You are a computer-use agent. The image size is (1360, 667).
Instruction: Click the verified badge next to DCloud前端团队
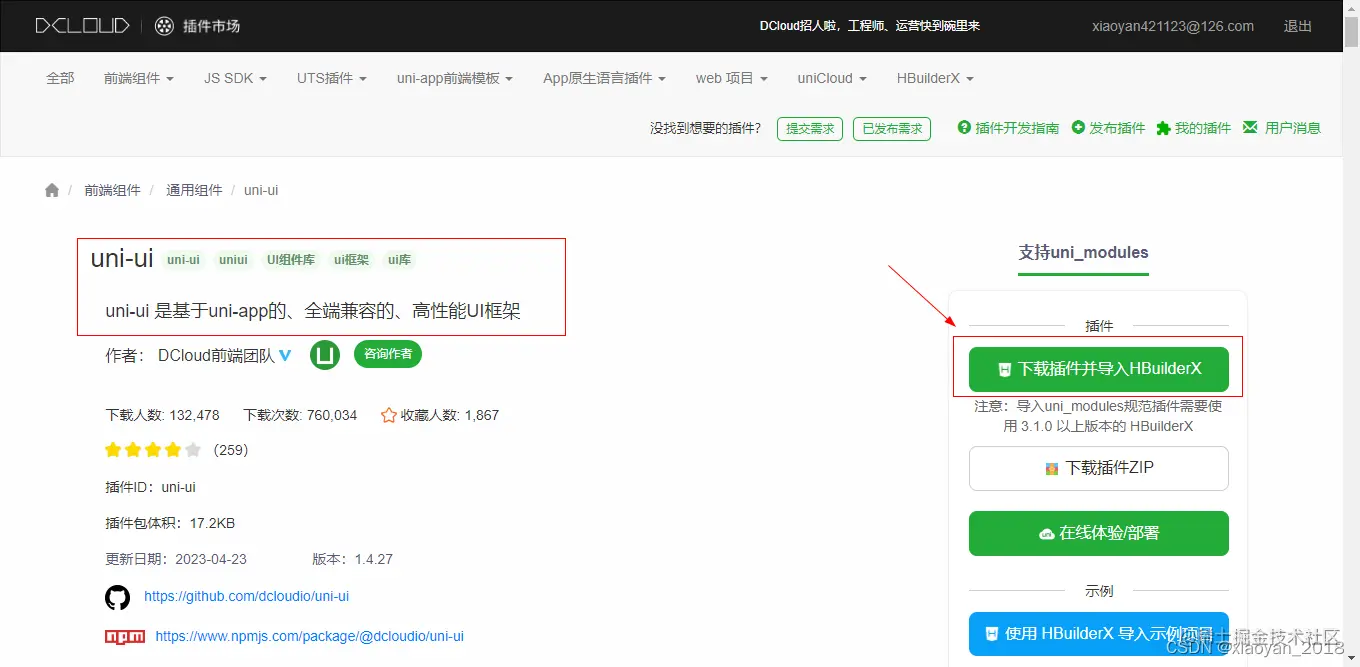285,355
